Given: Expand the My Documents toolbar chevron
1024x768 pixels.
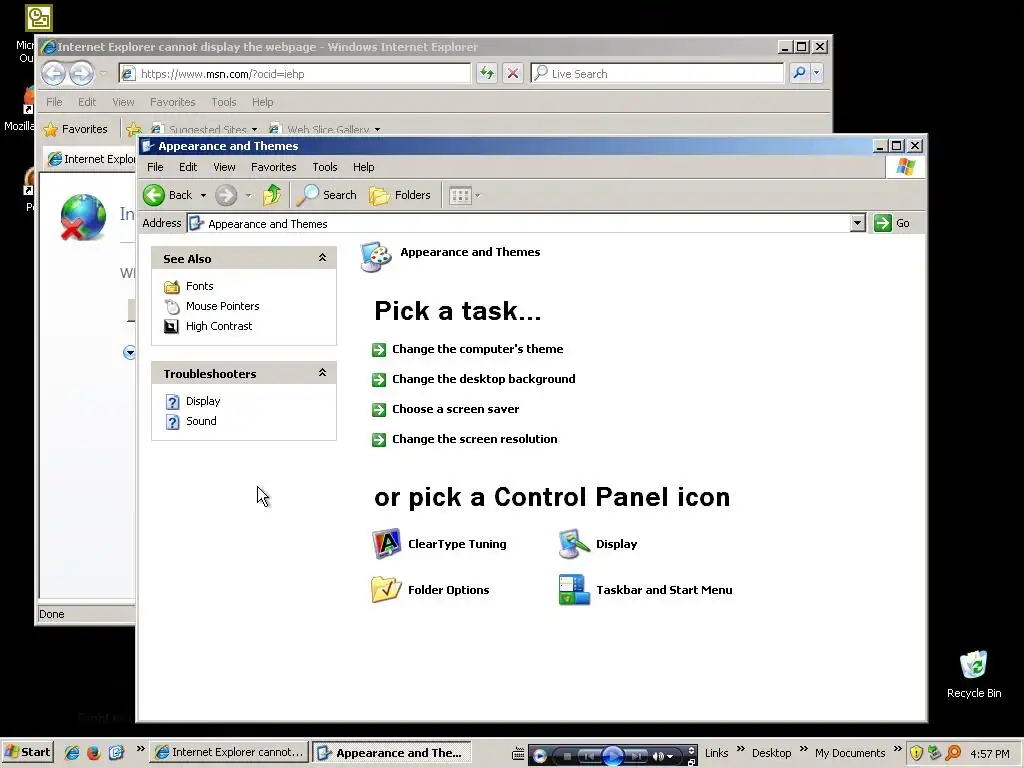Looking at the screenshot, I should tap(897, 749).
